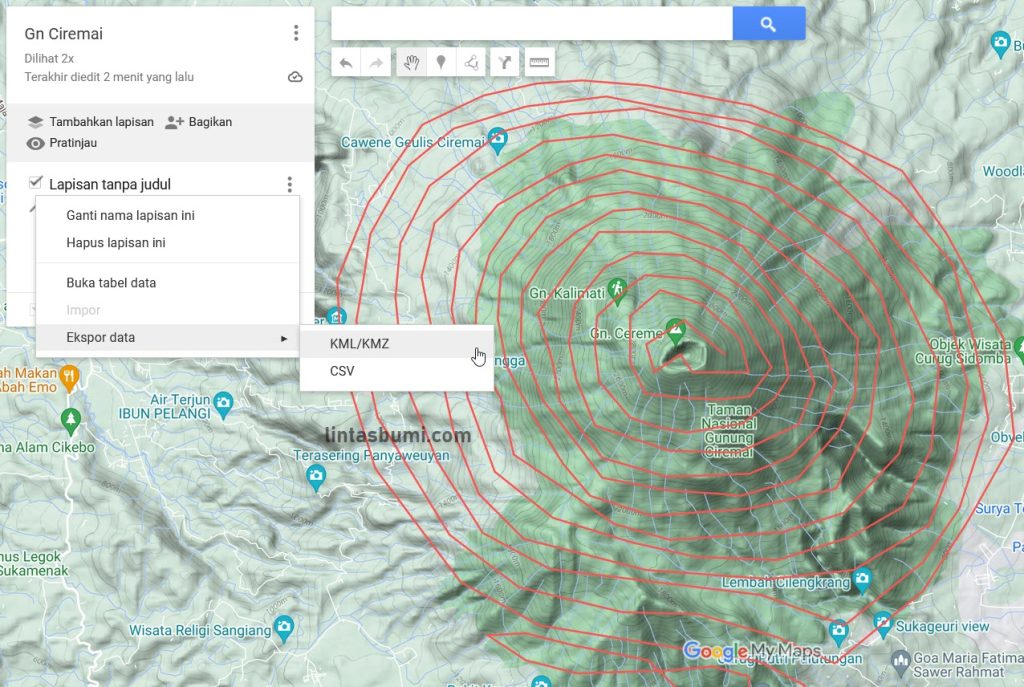This screenshot has height=687, width=1024.
Task: Click the restaurant marker near Abah Emo
Action: (x=69, y=377)
